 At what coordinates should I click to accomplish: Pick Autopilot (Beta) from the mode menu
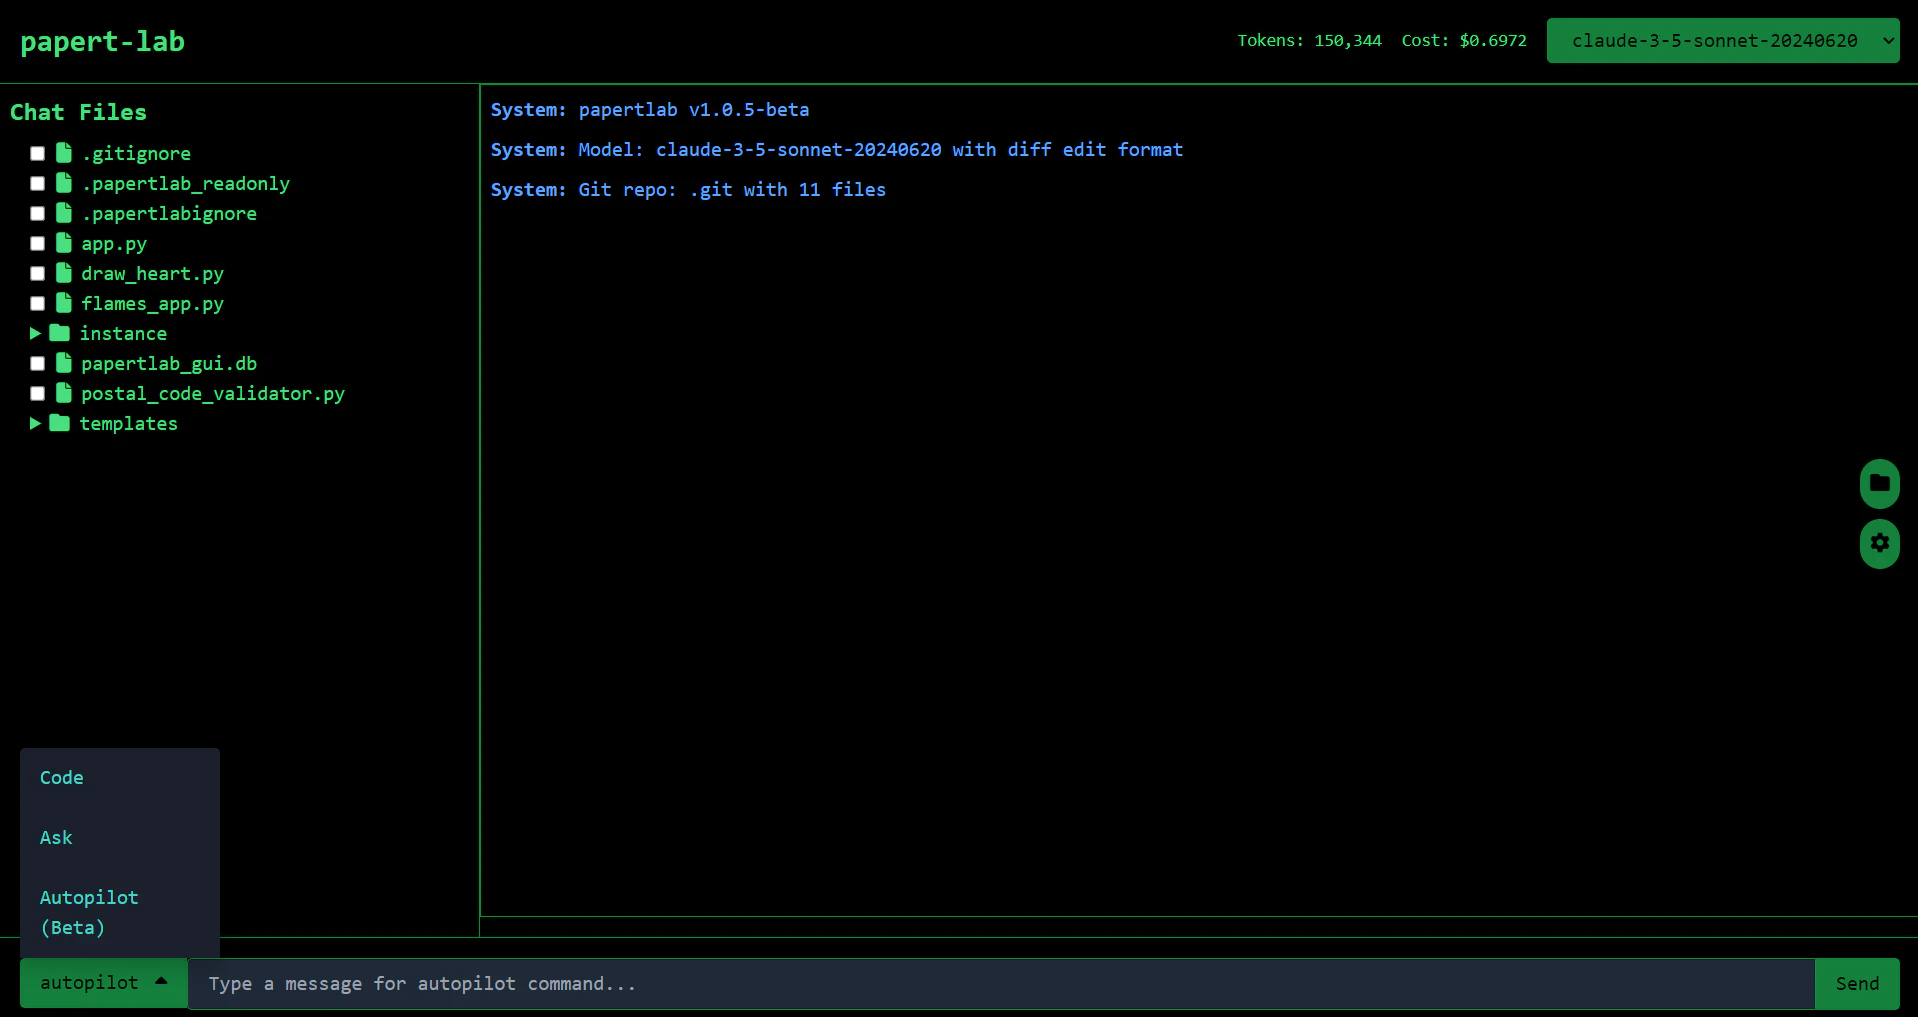[x=89, y=912]
